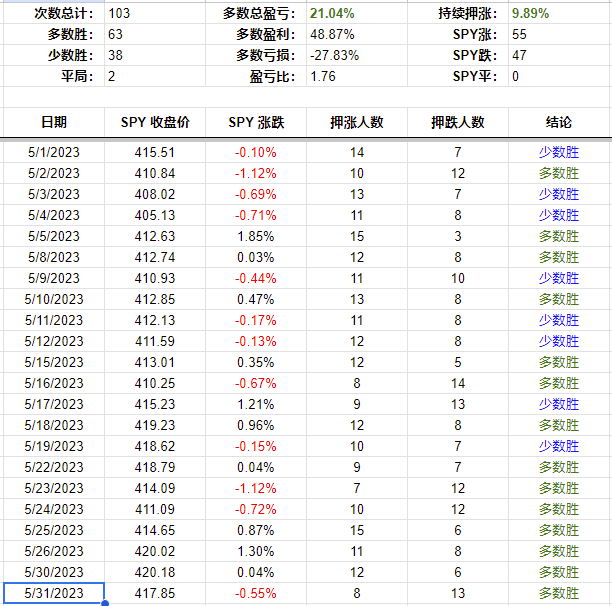
Task: Select closing price 415.51
Action: click(x=155, y=152)
